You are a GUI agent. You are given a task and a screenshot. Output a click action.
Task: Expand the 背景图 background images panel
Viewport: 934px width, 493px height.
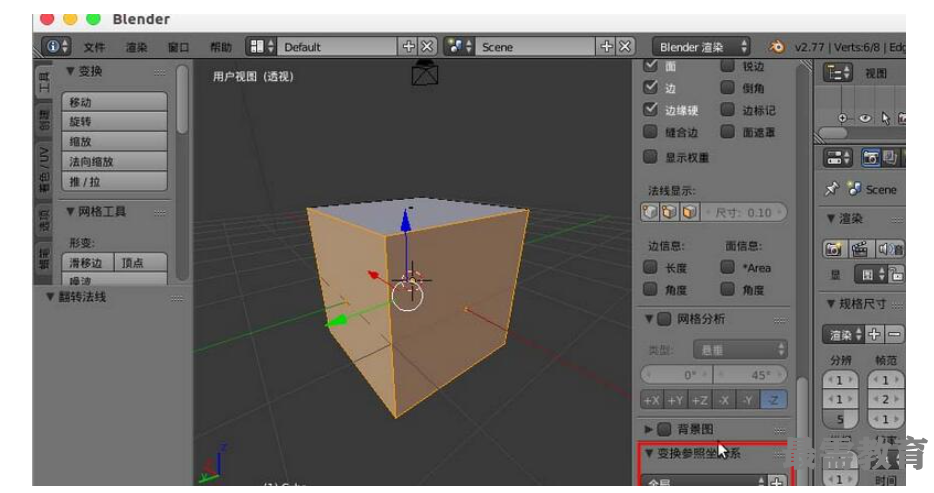coord(649,429)
